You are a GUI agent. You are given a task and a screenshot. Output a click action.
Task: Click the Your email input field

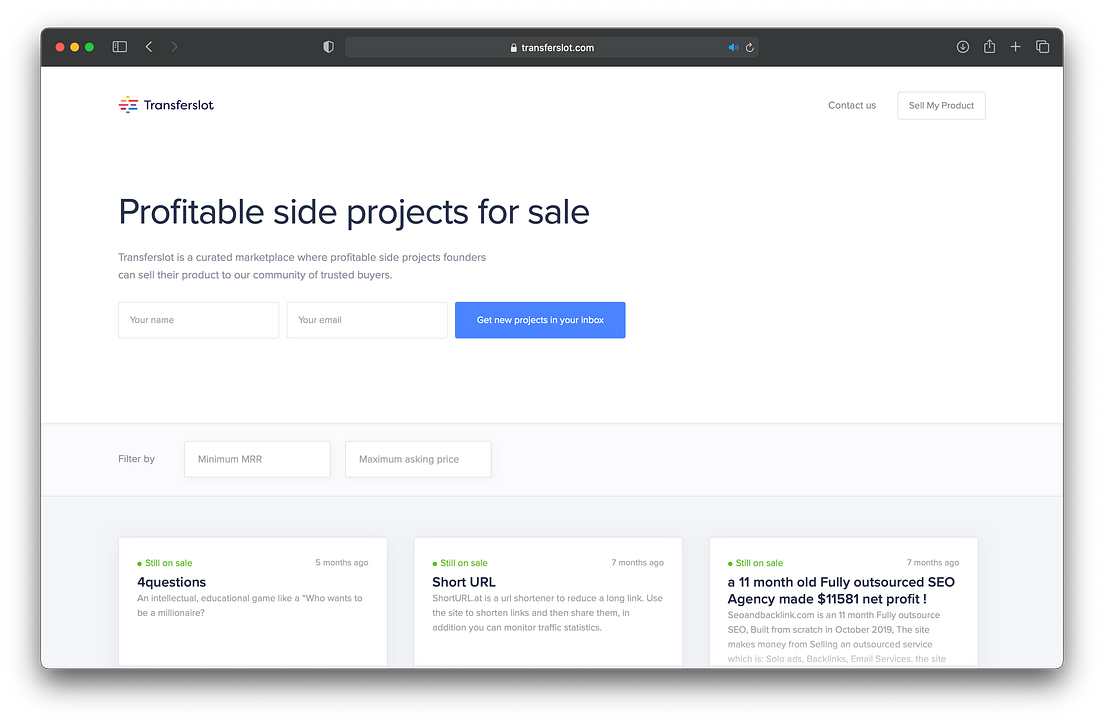point(366,320)
